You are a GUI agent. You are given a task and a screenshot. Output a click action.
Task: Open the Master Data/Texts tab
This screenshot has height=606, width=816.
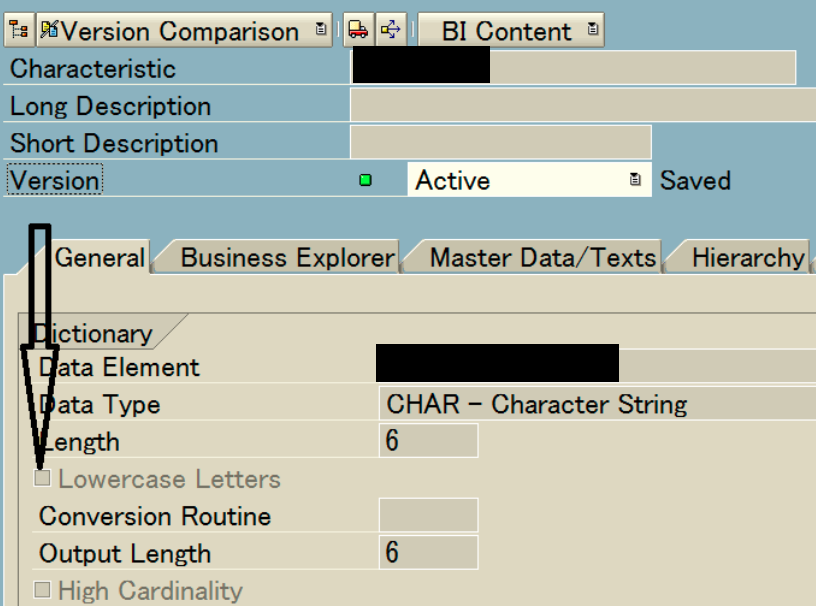coord(542,258)
